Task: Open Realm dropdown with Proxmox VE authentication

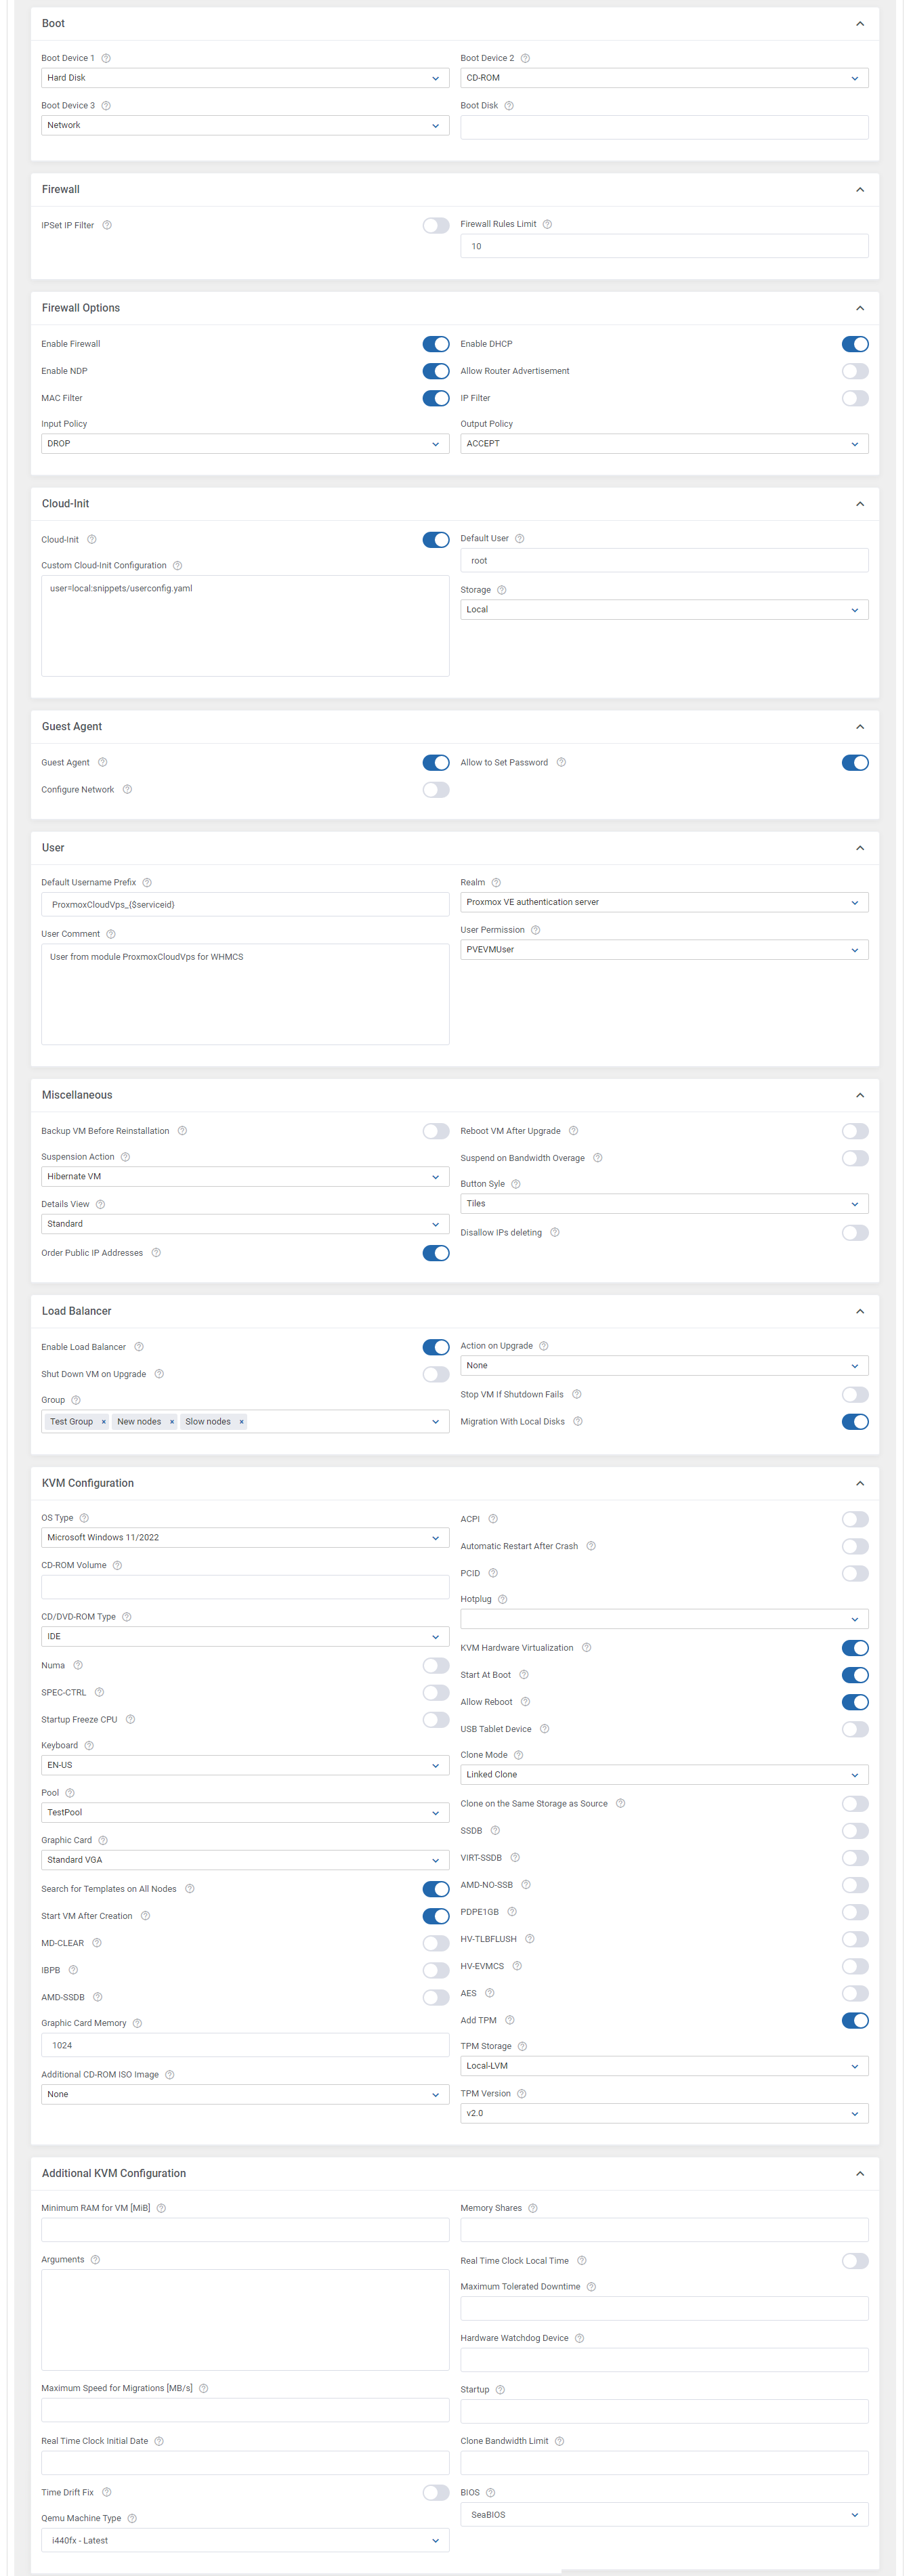Action: pyautogui.click(x=664, y=902)
